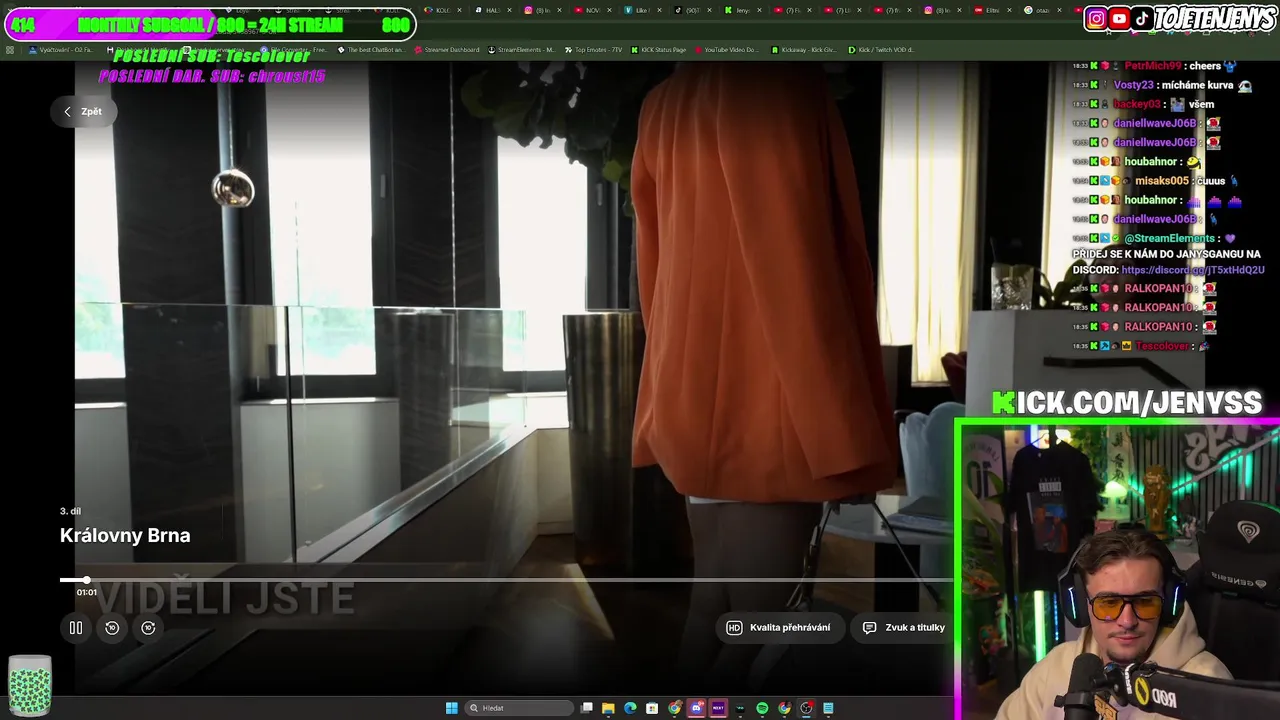1280x720 pixels.
Task: Open Discord from the taskbar
Action: click(697, 708)
